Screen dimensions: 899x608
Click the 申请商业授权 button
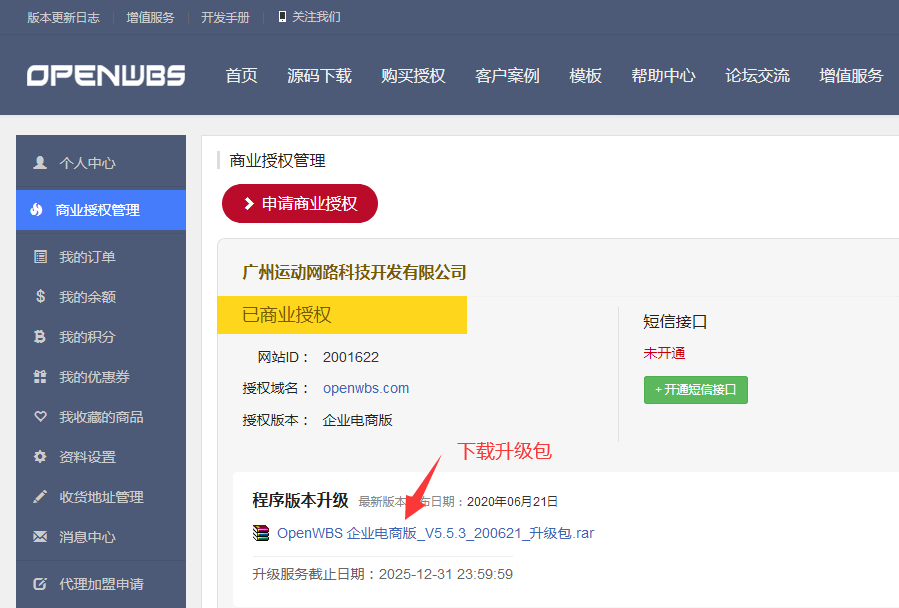[299, 203]
